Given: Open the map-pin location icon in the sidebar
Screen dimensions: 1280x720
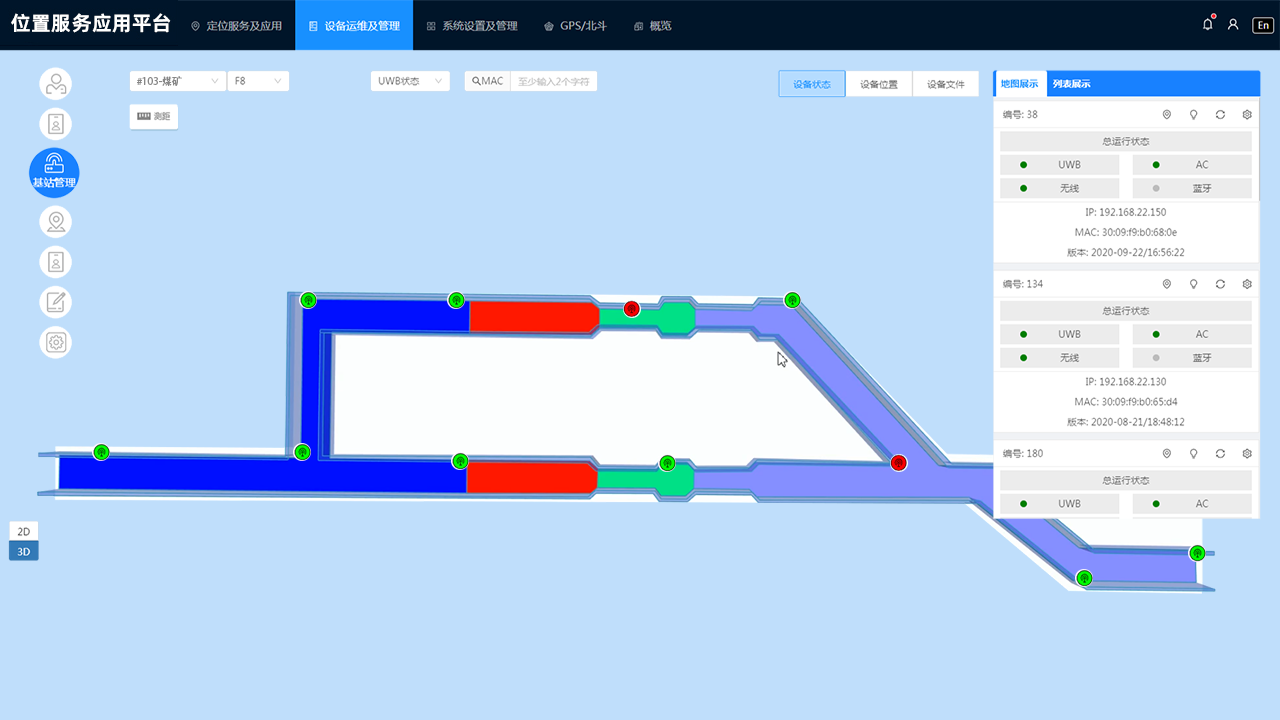Looking at the screenshot, I should point(56,221).
